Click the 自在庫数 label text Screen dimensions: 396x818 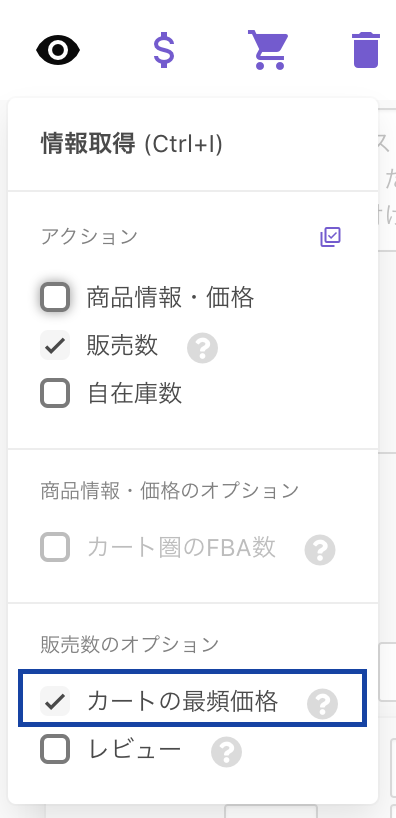[135, 393]
